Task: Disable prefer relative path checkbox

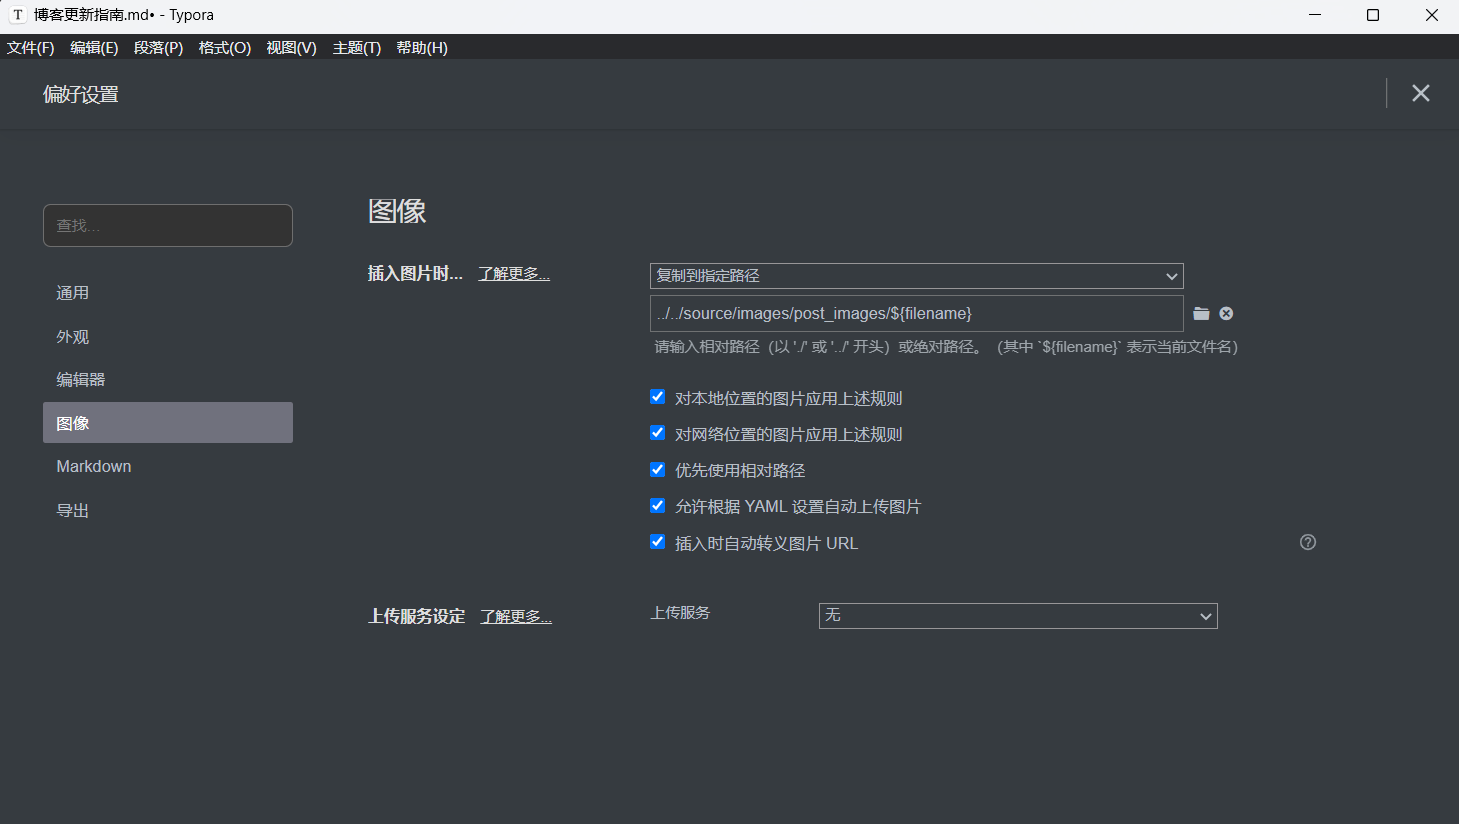Action: click(657, 469)
